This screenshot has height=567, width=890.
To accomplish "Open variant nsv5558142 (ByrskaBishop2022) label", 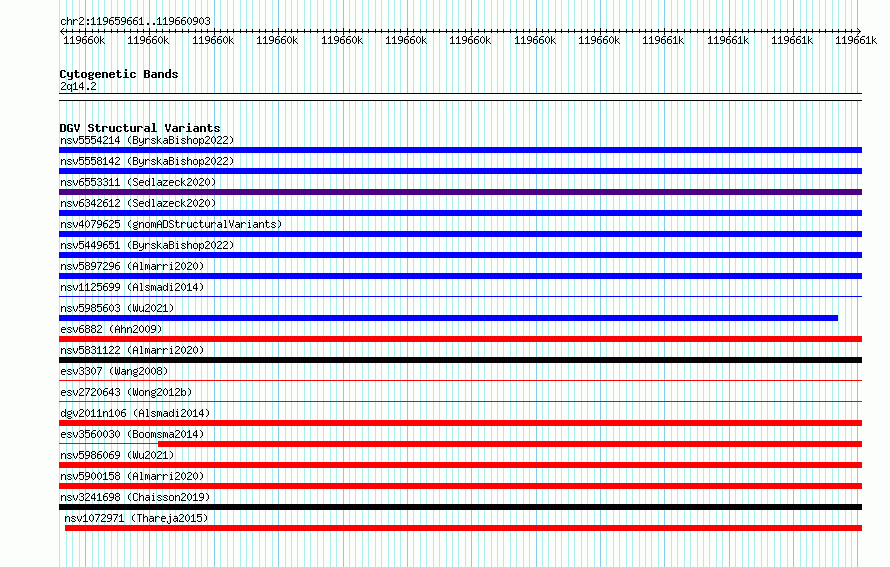I will click(x=147, y=161).
